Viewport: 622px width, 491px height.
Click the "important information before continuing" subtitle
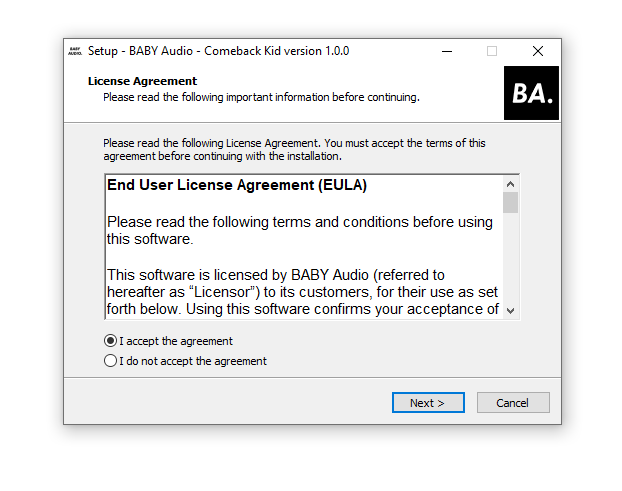click(261, 97)
